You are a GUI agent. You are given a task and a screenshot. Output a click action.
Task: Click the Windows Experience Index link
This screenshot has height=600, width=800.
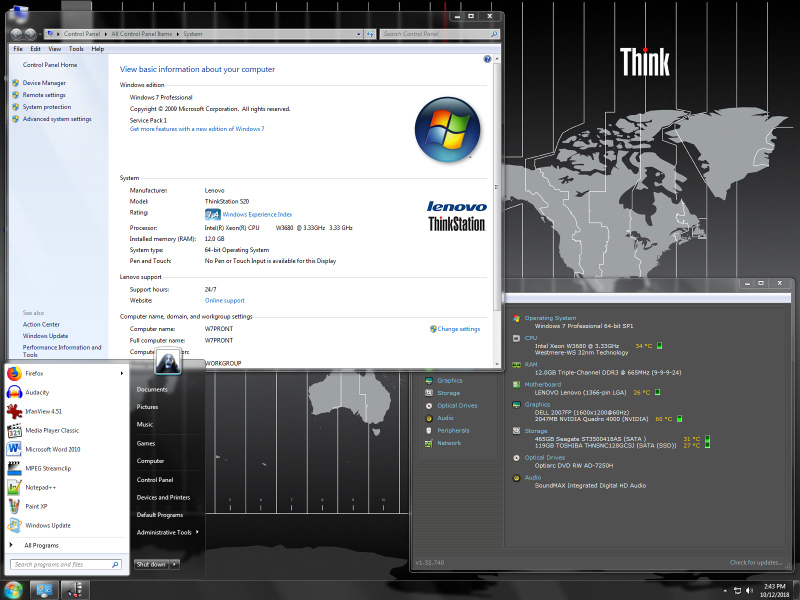pyautogui.click(x=257, y=215)
